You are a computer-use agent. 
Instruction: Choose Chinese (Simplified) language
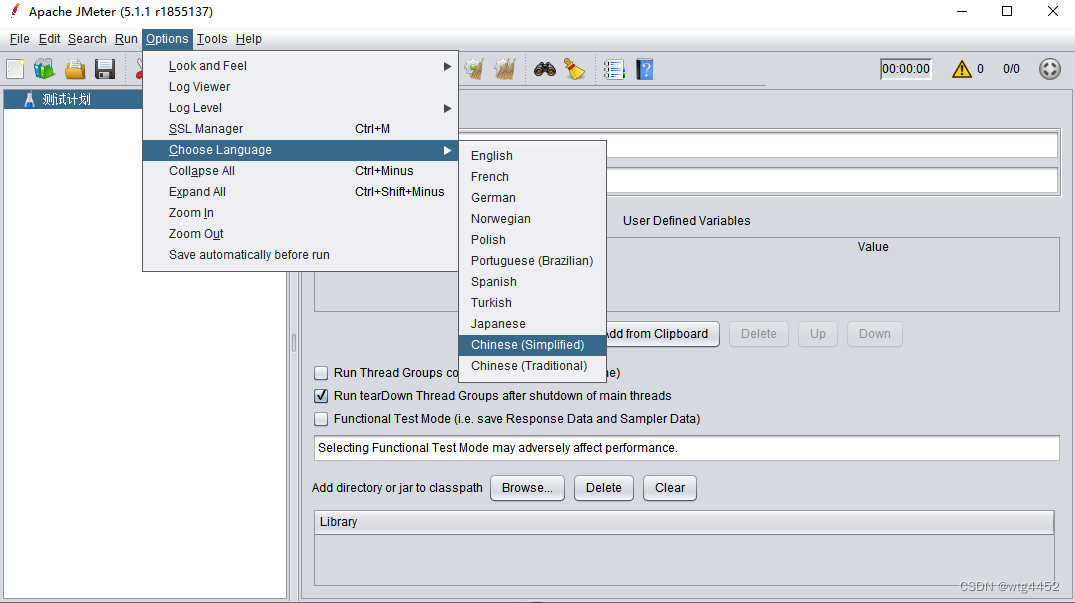click(532, 345)
